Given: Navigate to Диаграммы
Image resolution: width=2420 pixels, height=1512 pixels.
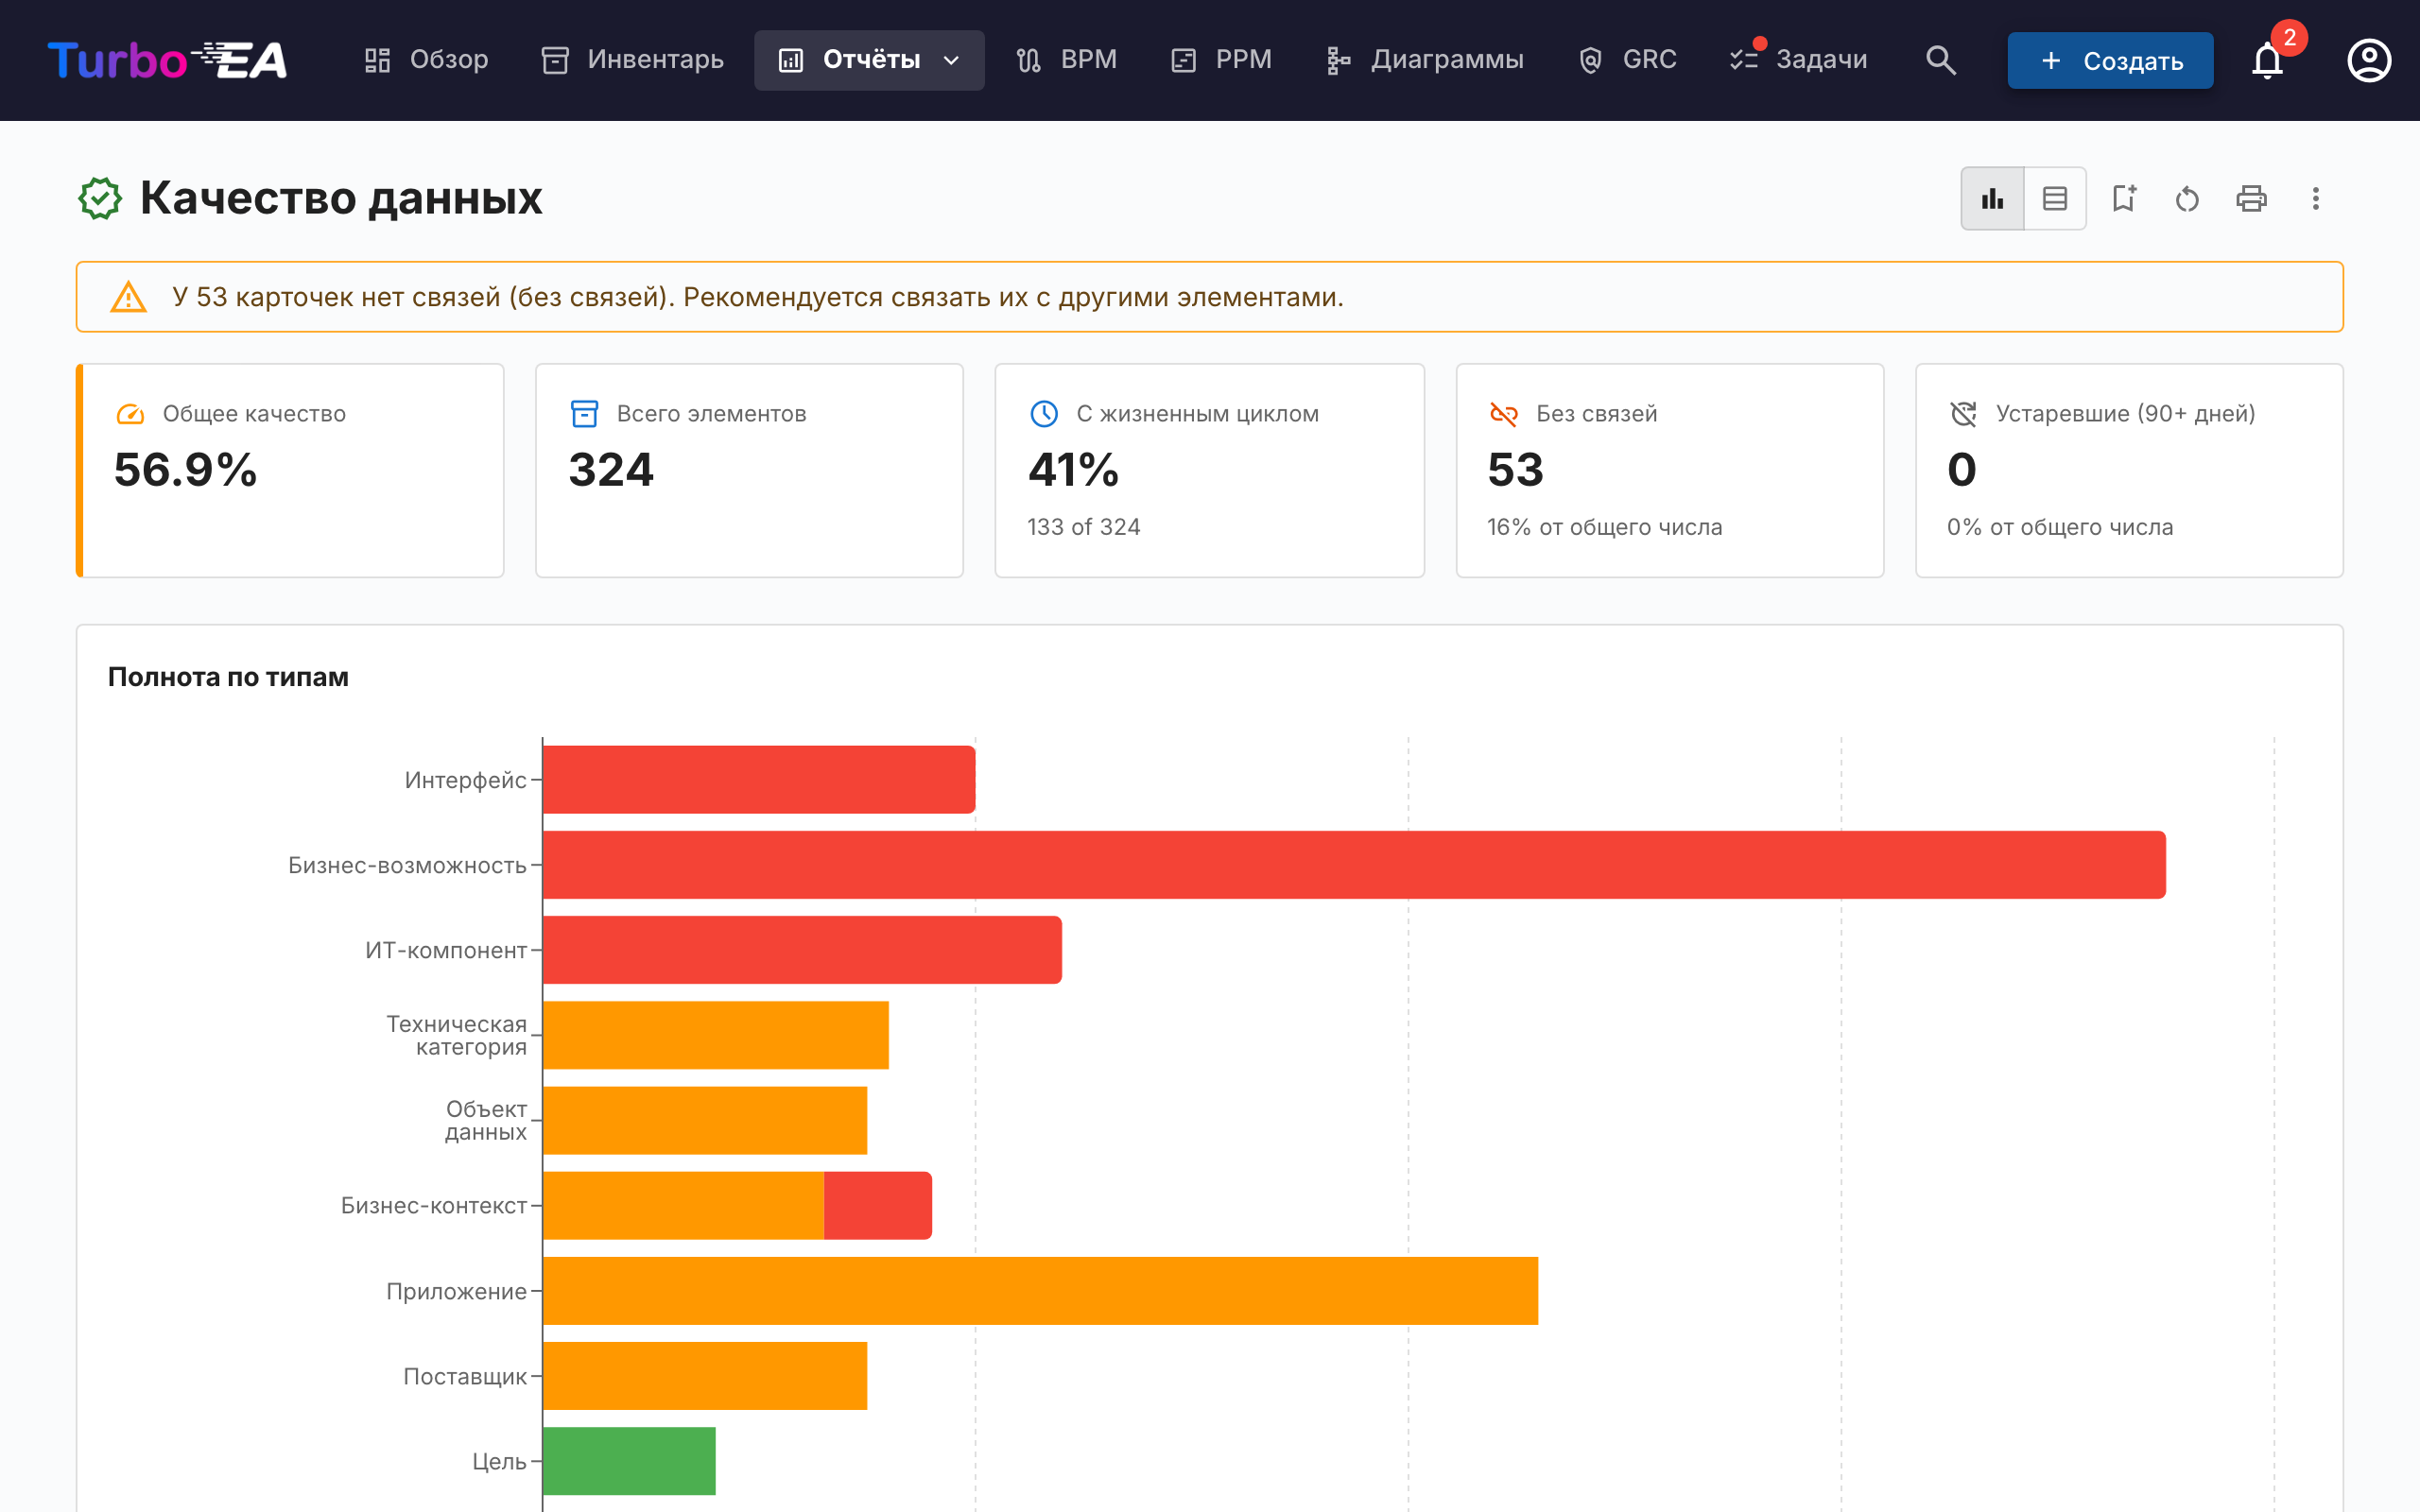Looking at the screenshot, I should pyautogui.click(x=1425, y=60).
